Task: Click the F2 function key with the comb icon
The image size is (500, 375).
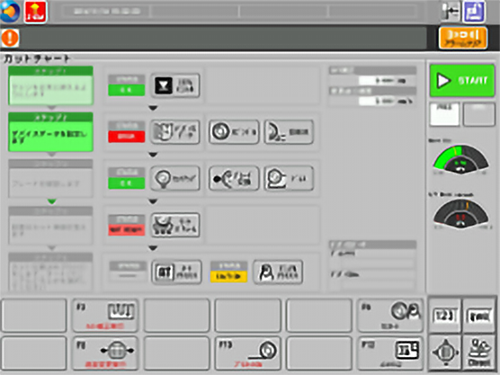Action: coord(105,315)
